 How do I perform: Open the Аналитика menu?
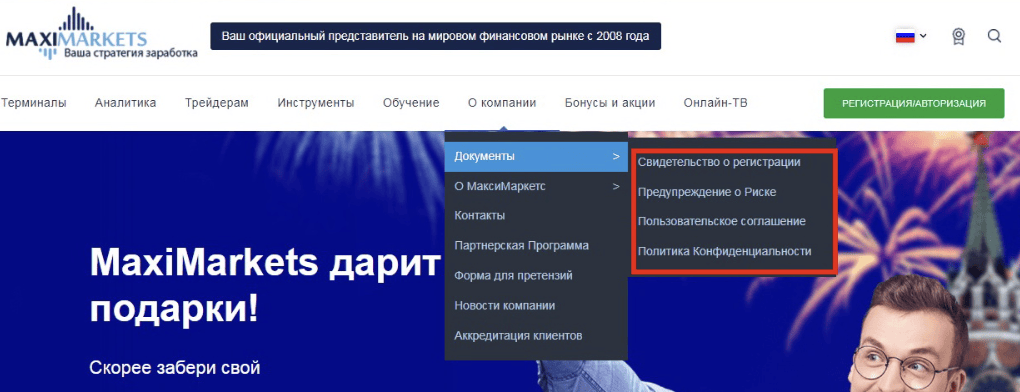(x=125, y=103)
